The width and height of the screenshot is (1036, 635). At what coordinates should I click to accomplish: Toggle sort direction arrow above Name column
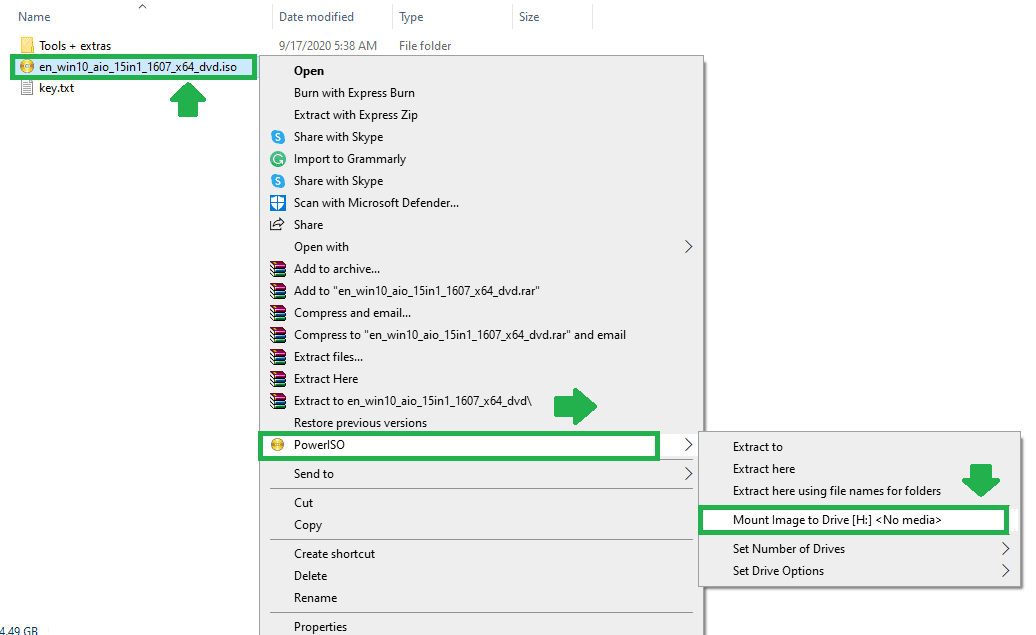pyautogui.click(x=142, y=7)
